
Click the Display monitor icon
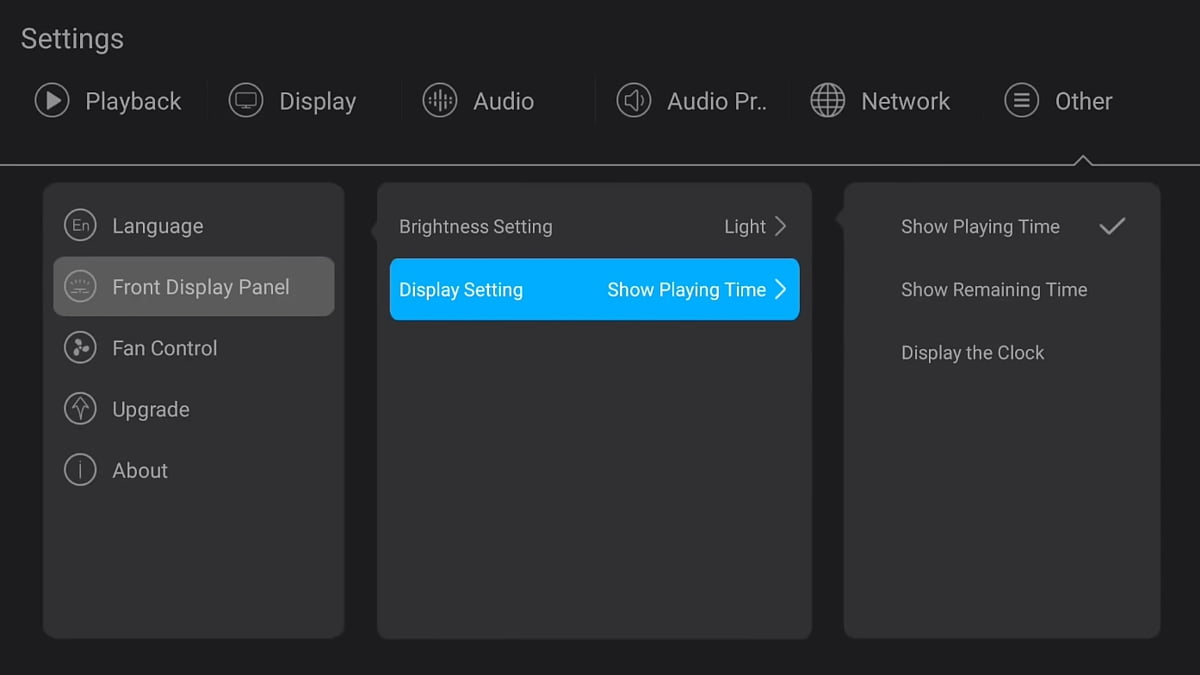(246, 101)
